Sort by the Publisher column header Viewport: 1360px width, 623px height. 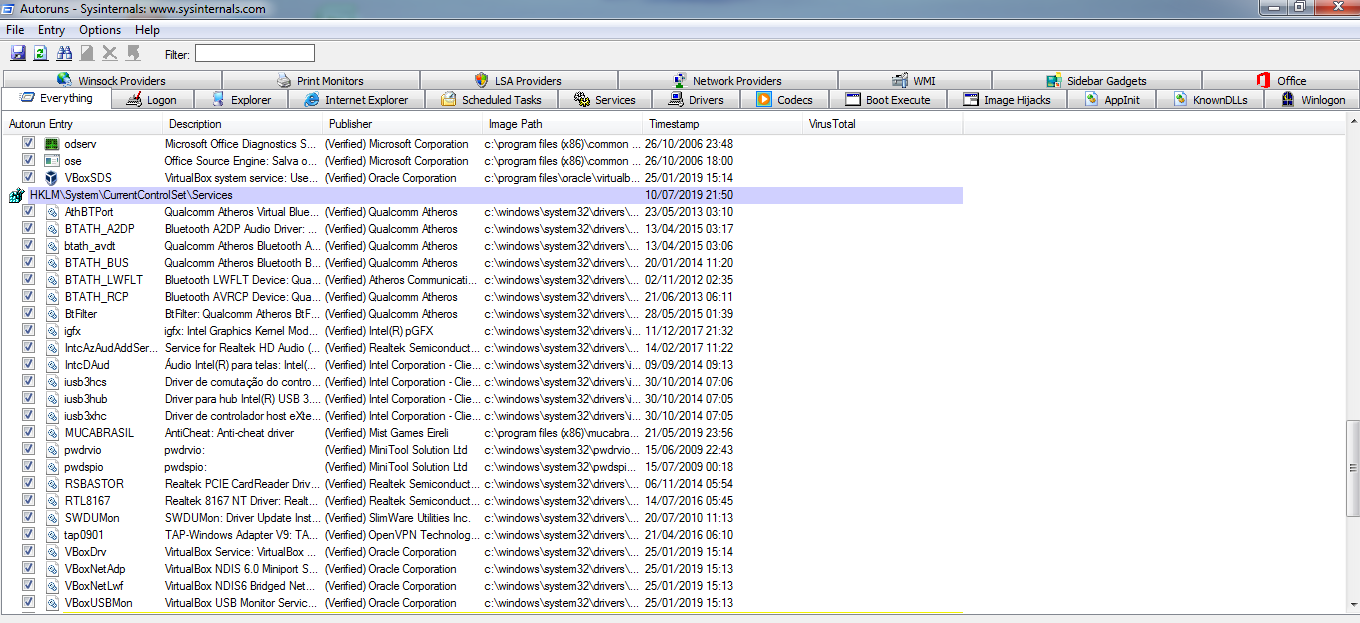coord(350,124)
